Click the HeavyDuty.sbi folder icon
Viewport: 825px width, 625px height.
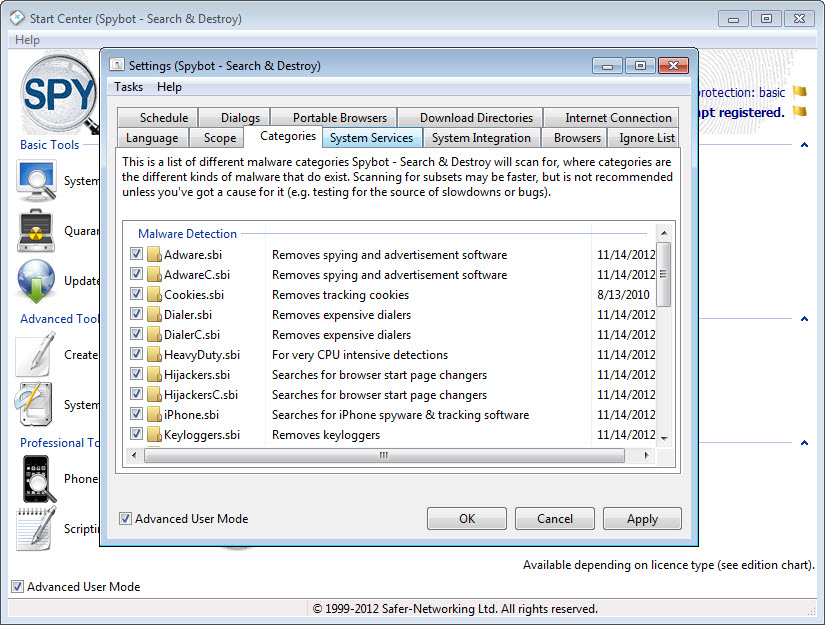(x=154, y=355)
